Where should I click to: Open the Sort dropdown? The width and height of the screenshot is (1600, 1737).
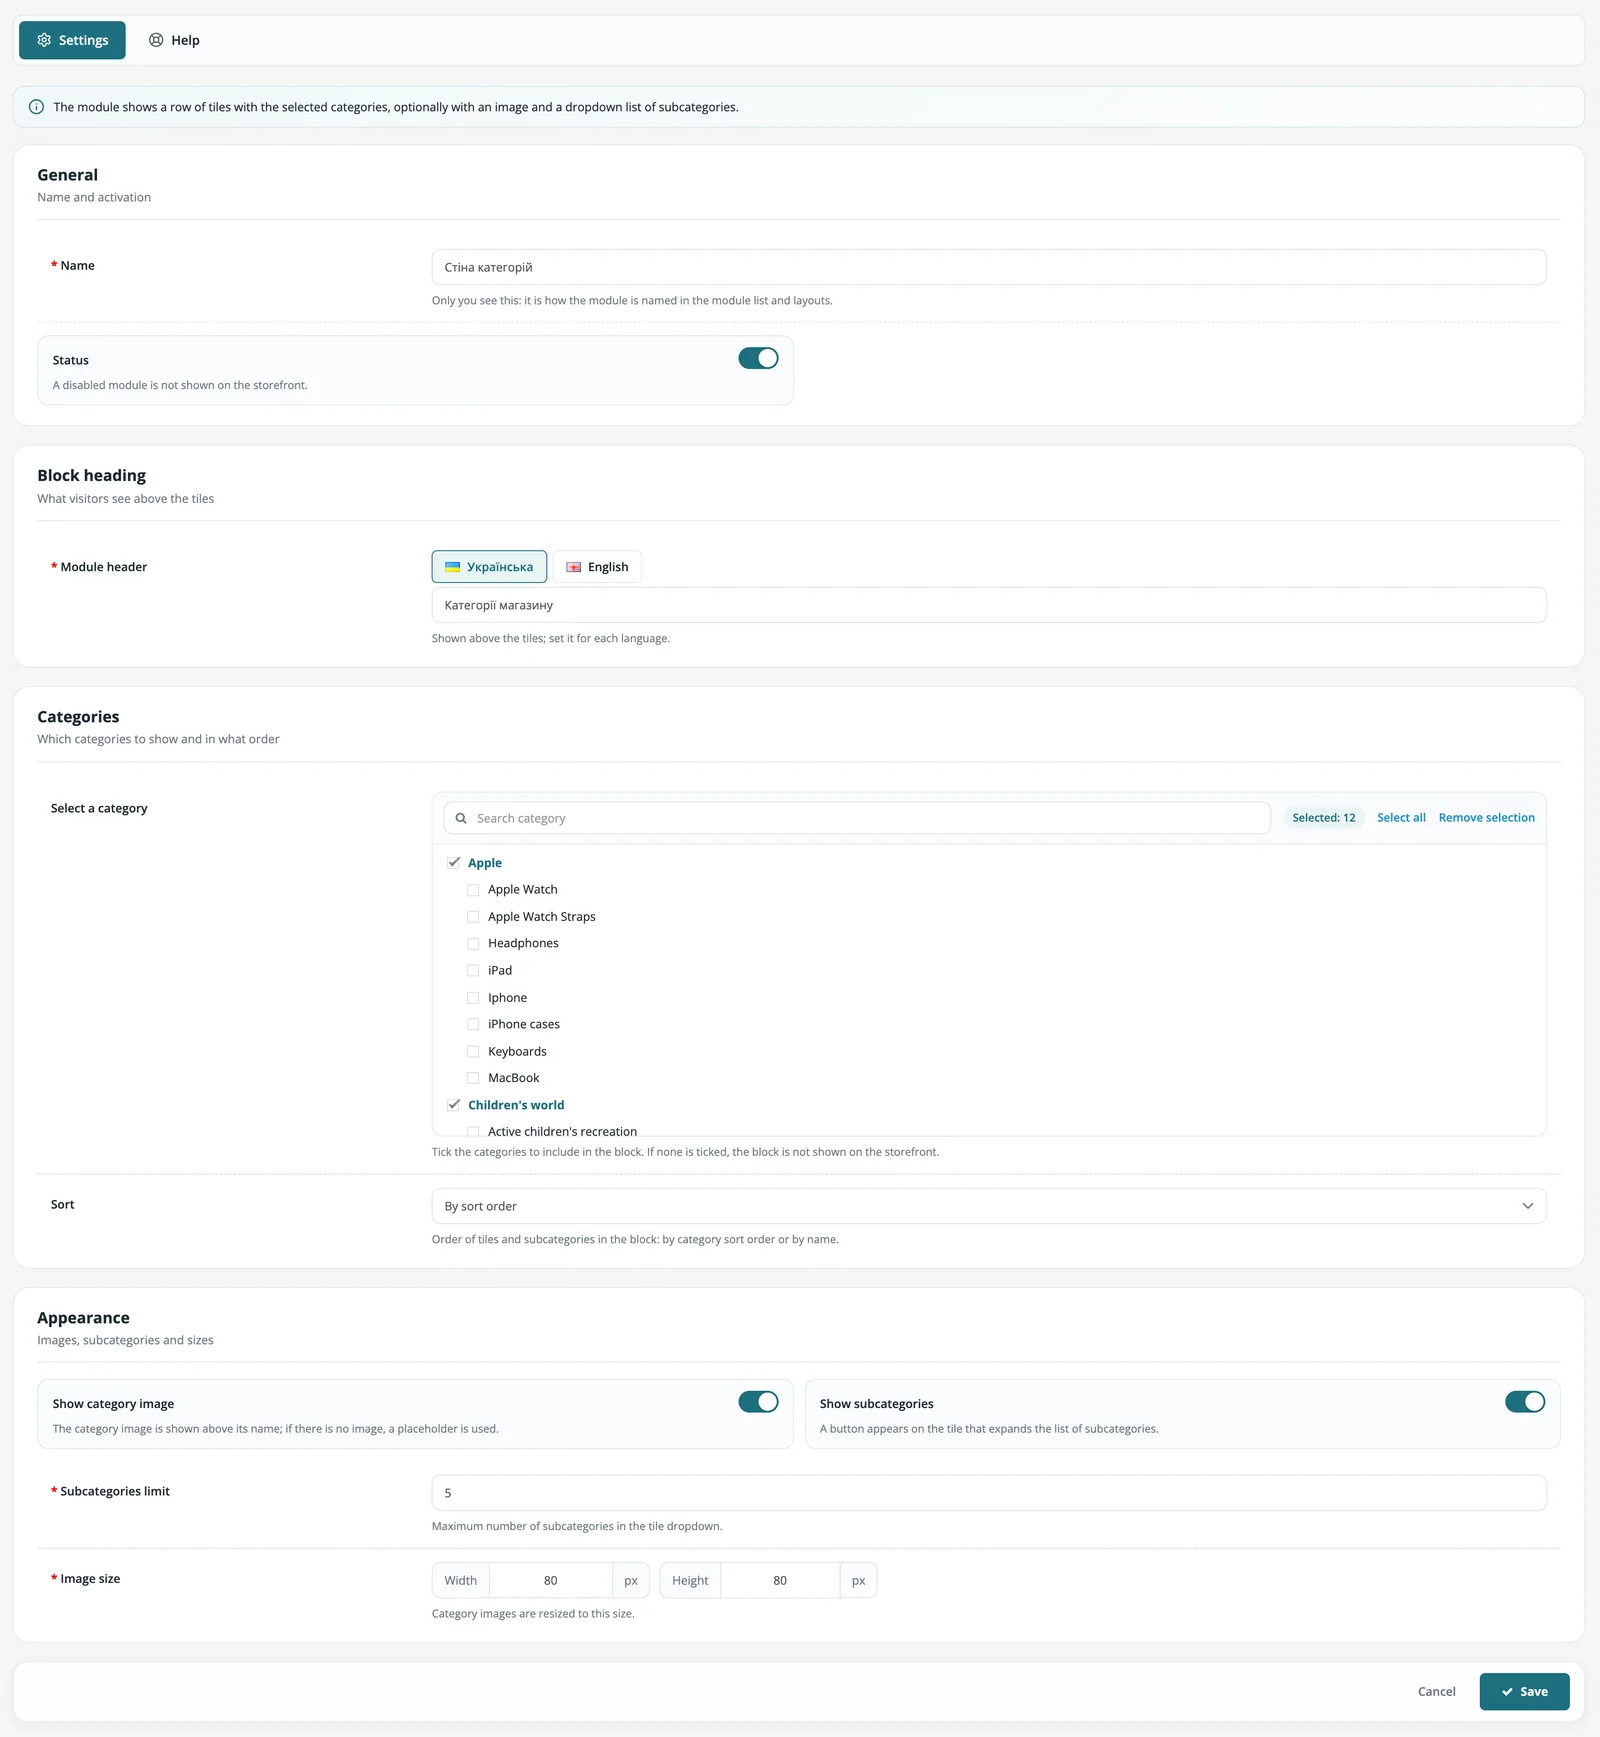pyautogui.click(x=989, y=1206)
